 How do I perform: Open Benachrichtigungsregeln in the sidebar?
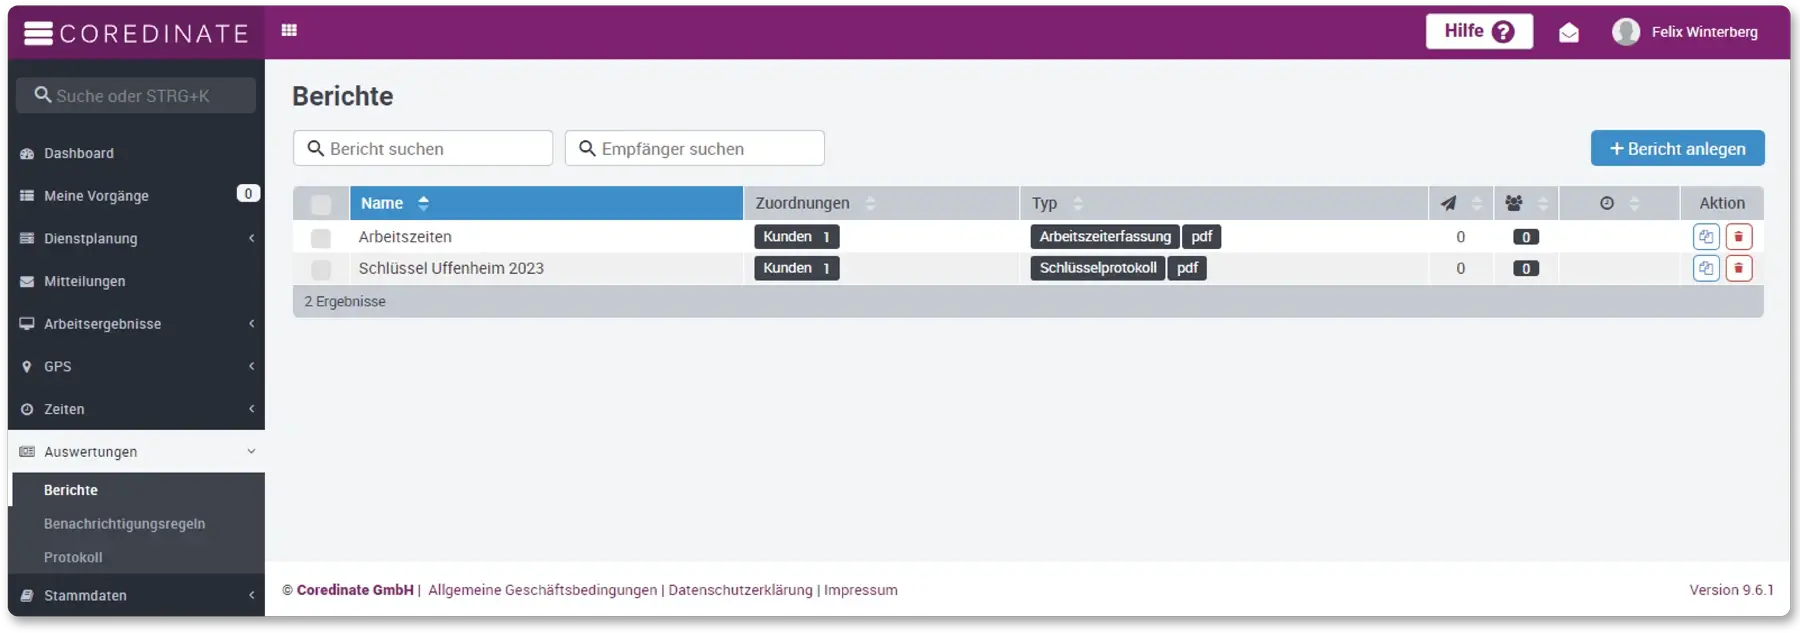coord(124,524)
